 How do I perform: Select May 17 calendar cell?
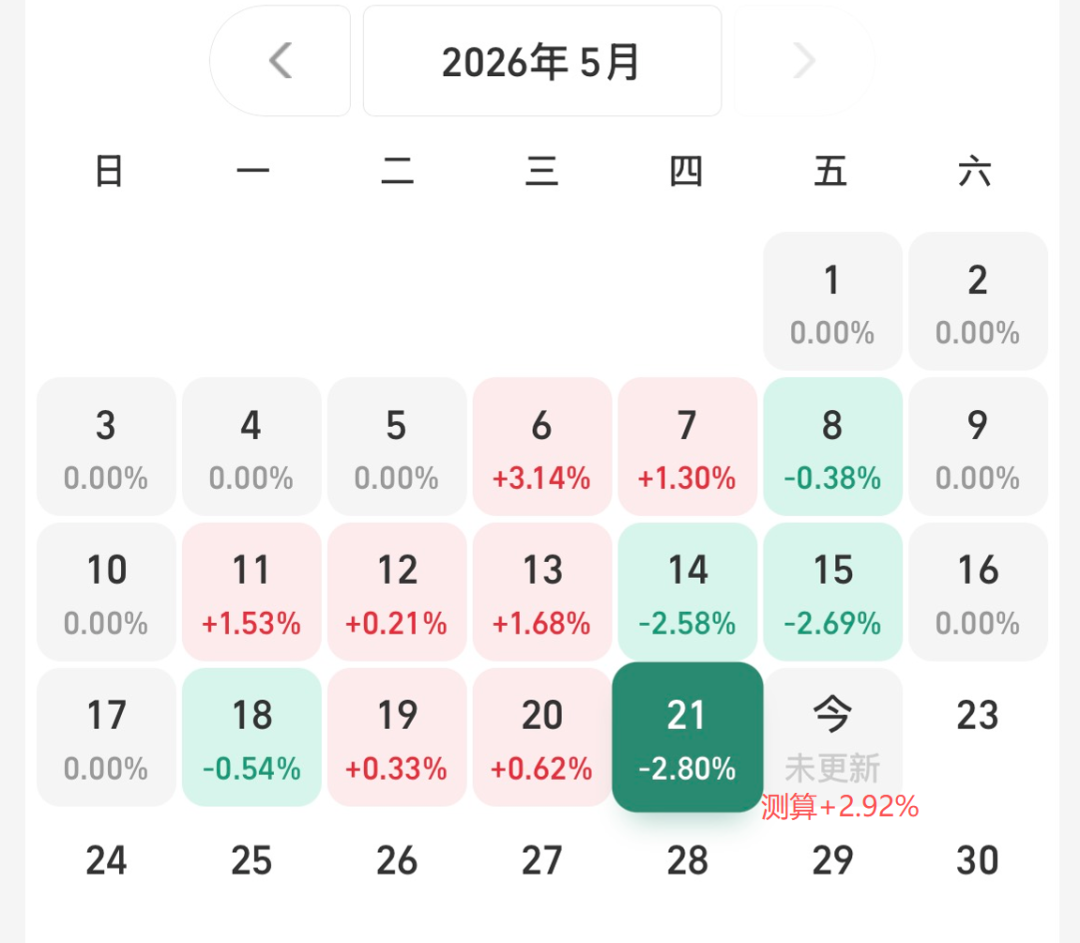pos(106,737)
